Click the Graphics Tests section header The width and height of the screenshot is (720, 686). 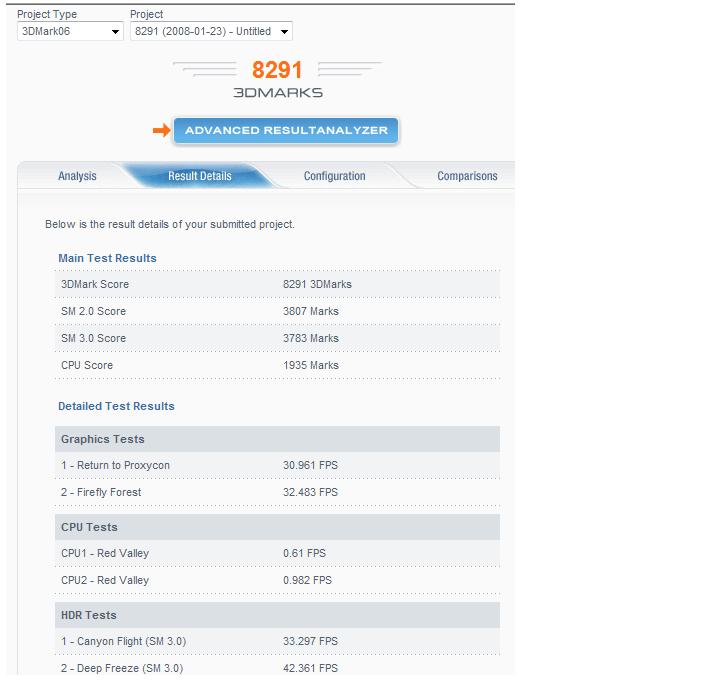click(277, 439)
